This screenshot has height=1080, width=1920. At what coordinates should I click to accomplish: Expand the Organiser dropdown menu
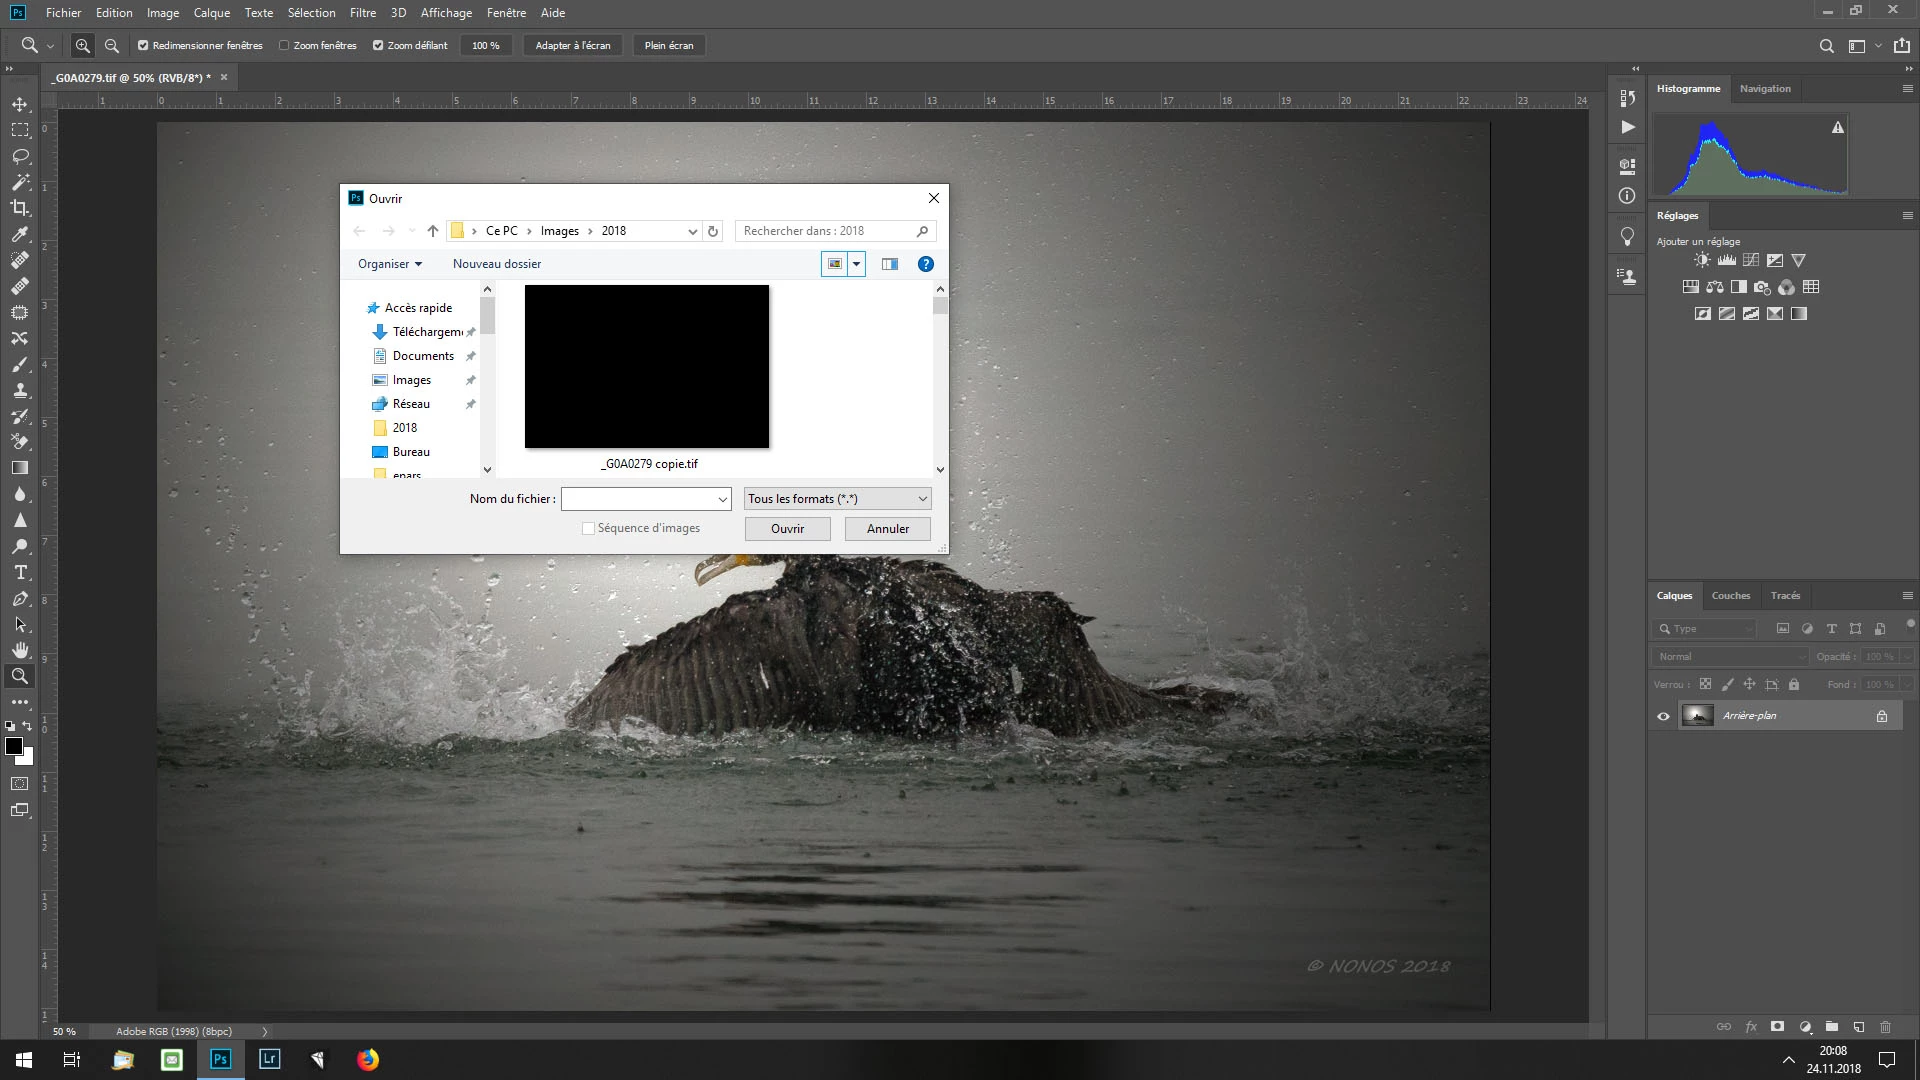(x=390, y=264)
